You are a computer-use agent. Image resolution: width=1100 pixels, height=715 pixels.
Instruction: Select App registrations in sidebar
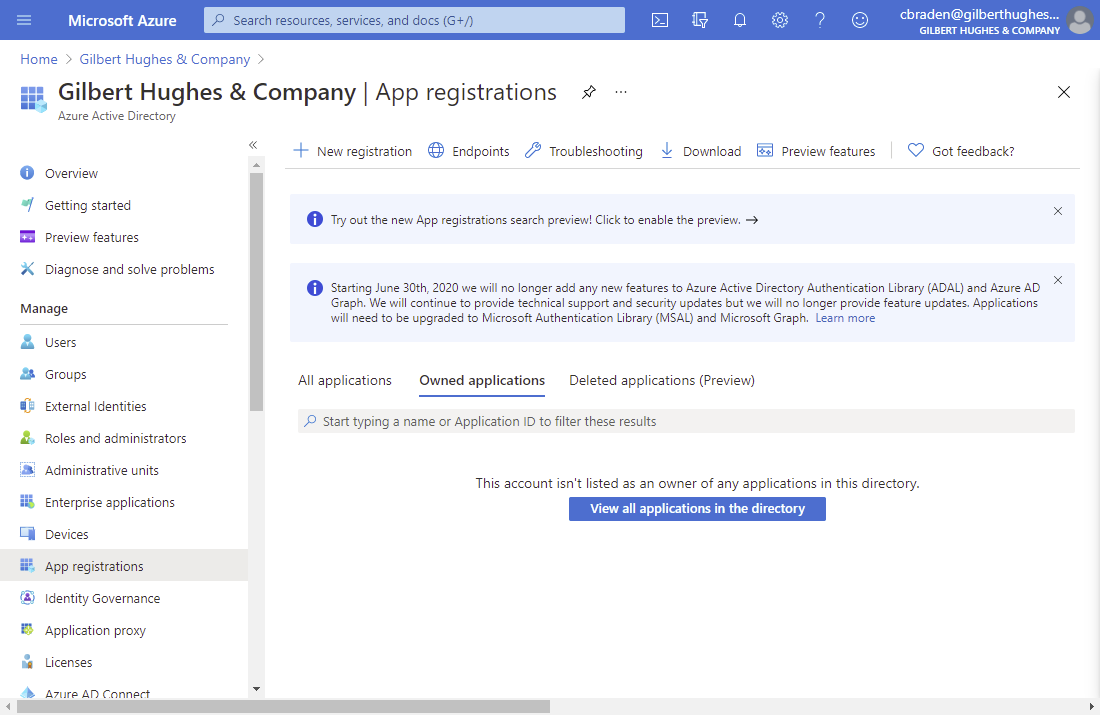[123, 566]
